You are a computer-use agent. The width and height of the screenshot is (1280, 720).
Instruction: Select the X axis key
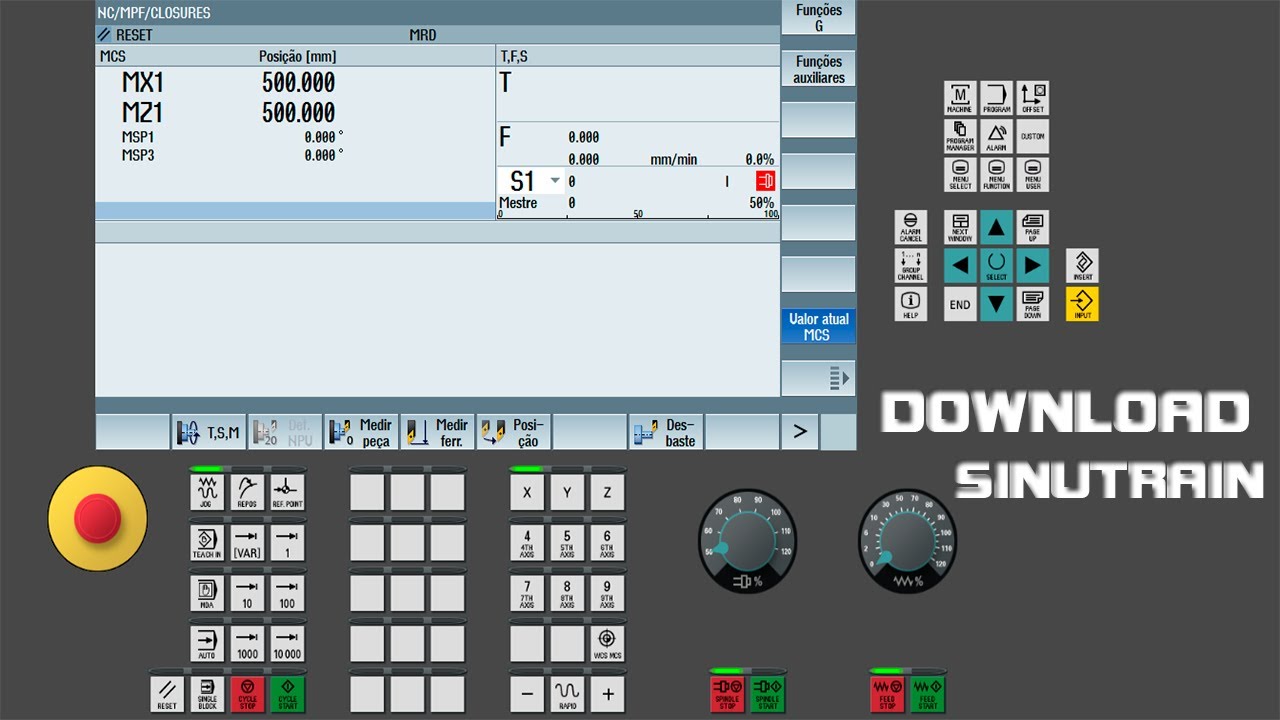pos(527,492)
